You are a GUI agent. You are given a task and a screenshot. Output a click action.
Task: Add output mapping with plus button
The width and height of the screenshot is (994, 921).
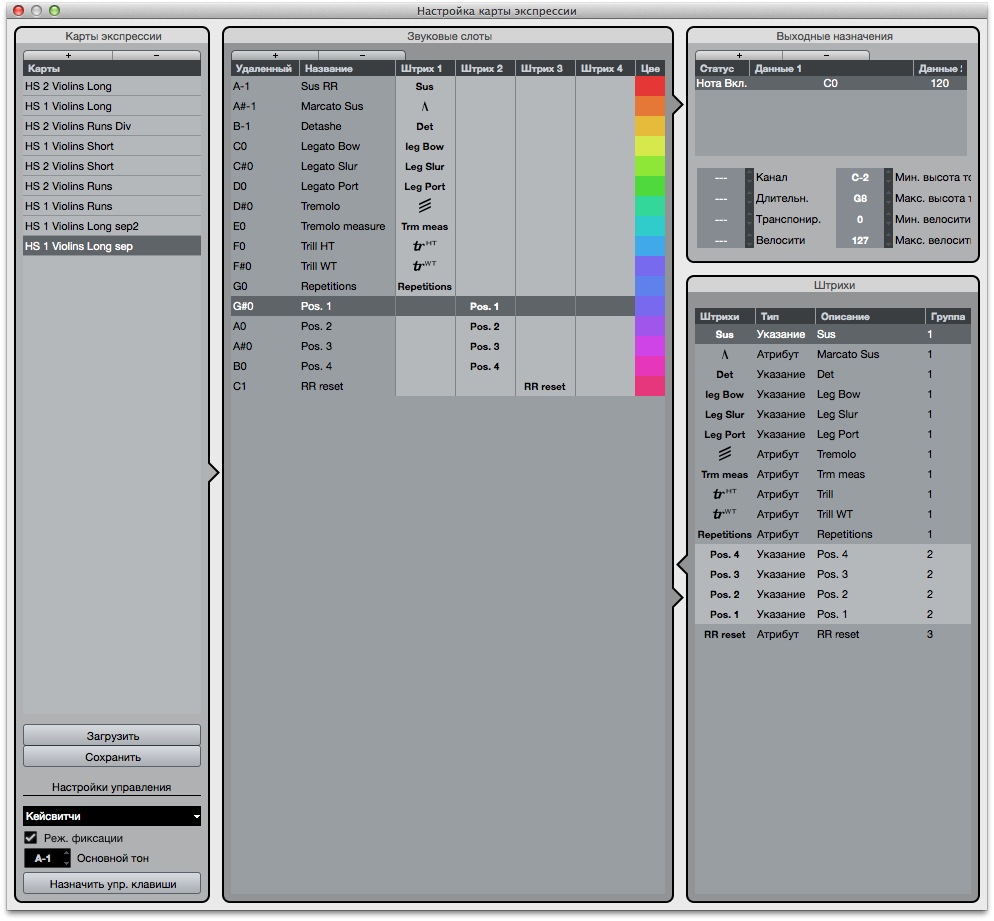click(x=739, y=55)
